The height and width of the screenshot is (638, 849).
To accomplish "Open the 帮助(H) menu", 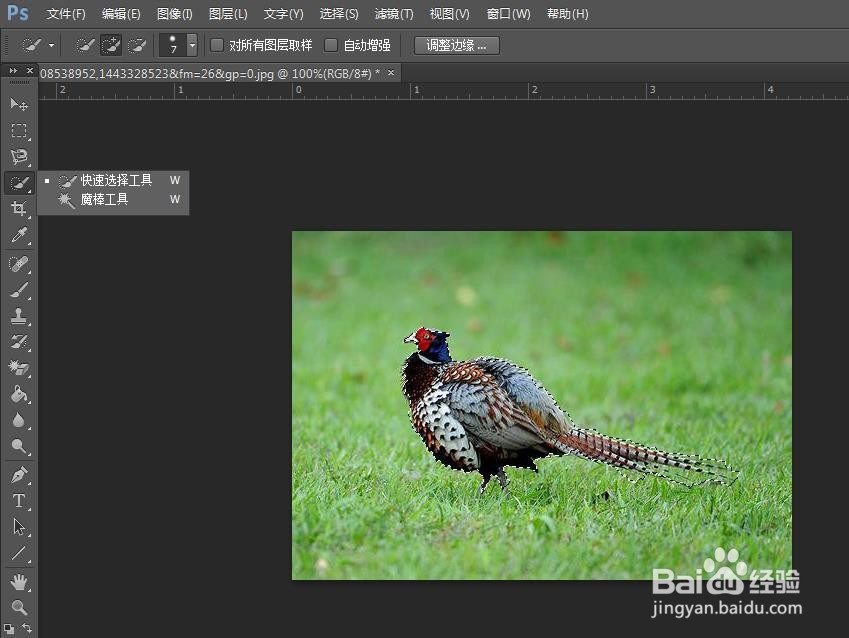I will 567,14.
